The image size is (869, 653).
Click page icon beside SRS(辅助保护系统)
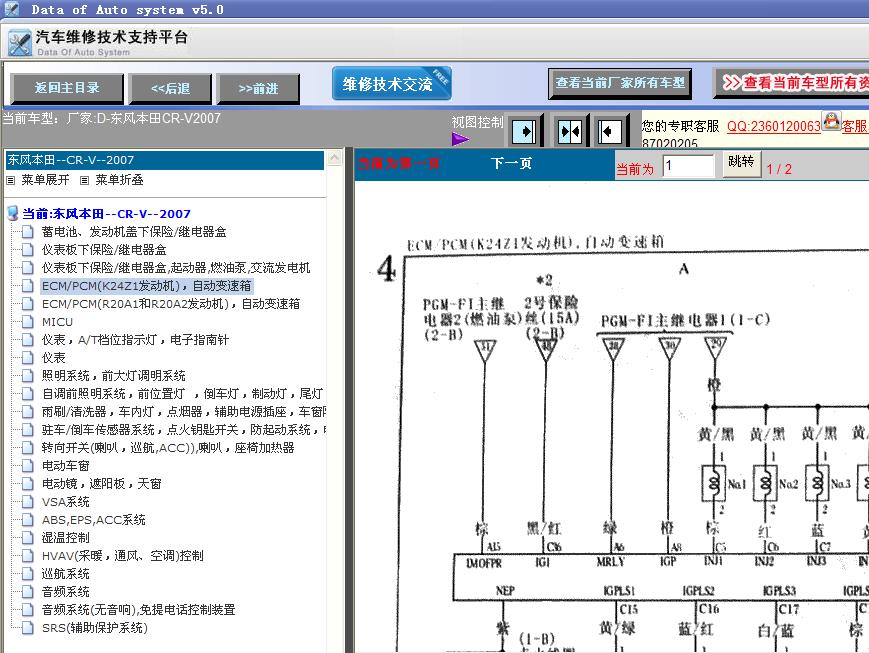pyautogui.click(x=28, y=628)
